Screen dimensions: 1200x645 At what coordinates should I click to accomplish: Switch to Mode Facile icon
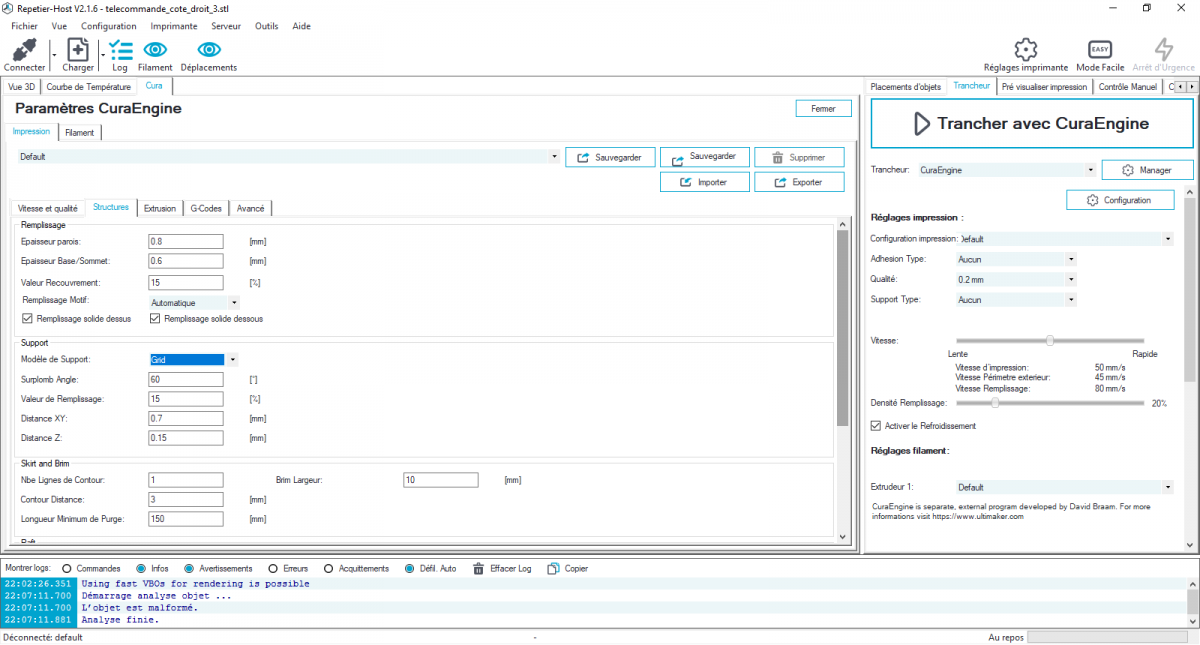tap(1100, 49)
